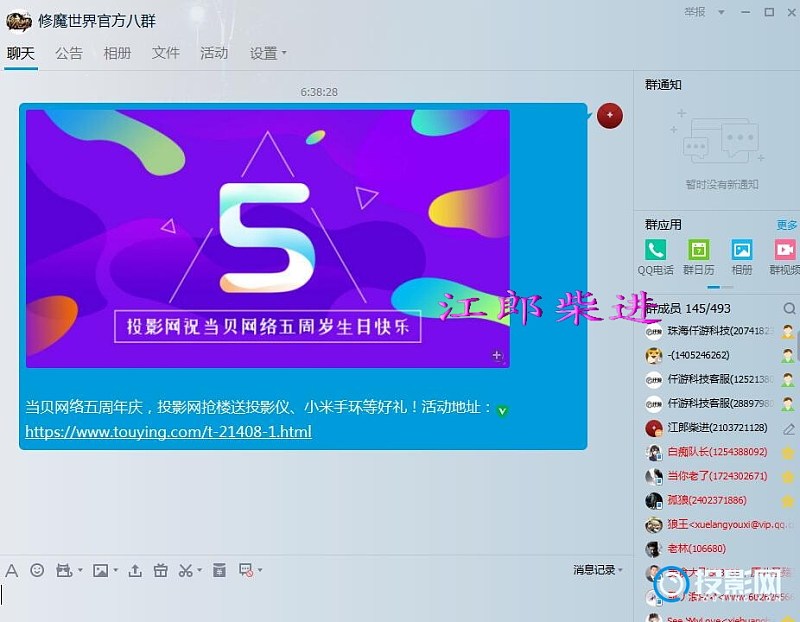
Task: Click the group avatar beside 修魔世界官方八群
Action: tap(19, 21)
